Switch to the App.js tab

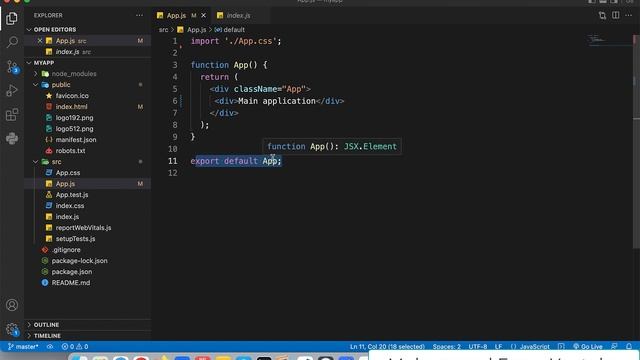point(176,16)
